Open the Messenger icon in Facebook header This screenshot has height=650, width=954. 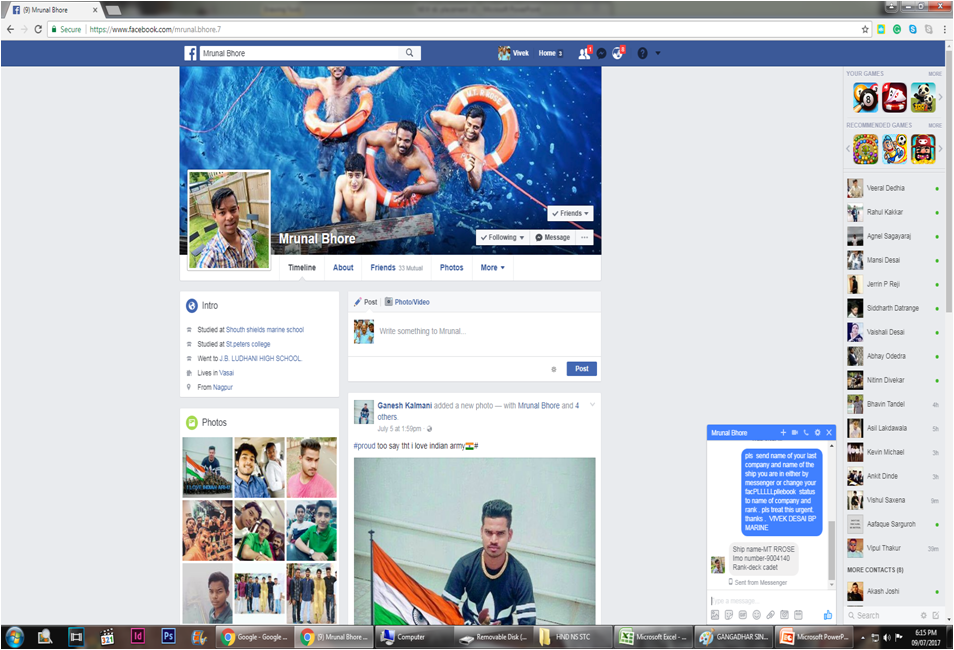point(602,53)
